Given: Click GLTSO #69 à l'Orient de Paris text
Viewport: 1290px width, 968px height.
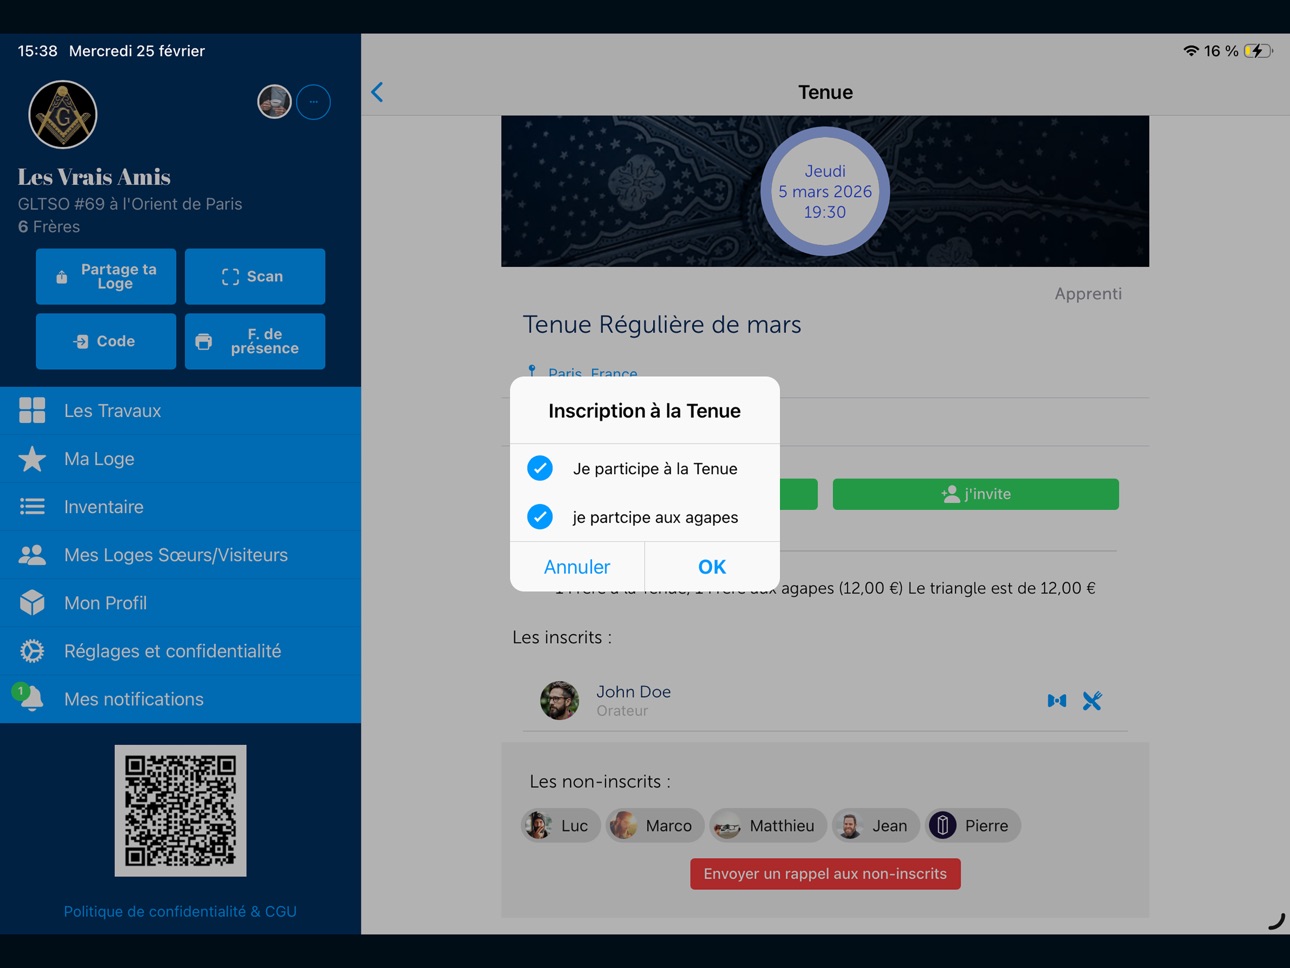Looking at the screenshot, I should click(x=130, y=204).
